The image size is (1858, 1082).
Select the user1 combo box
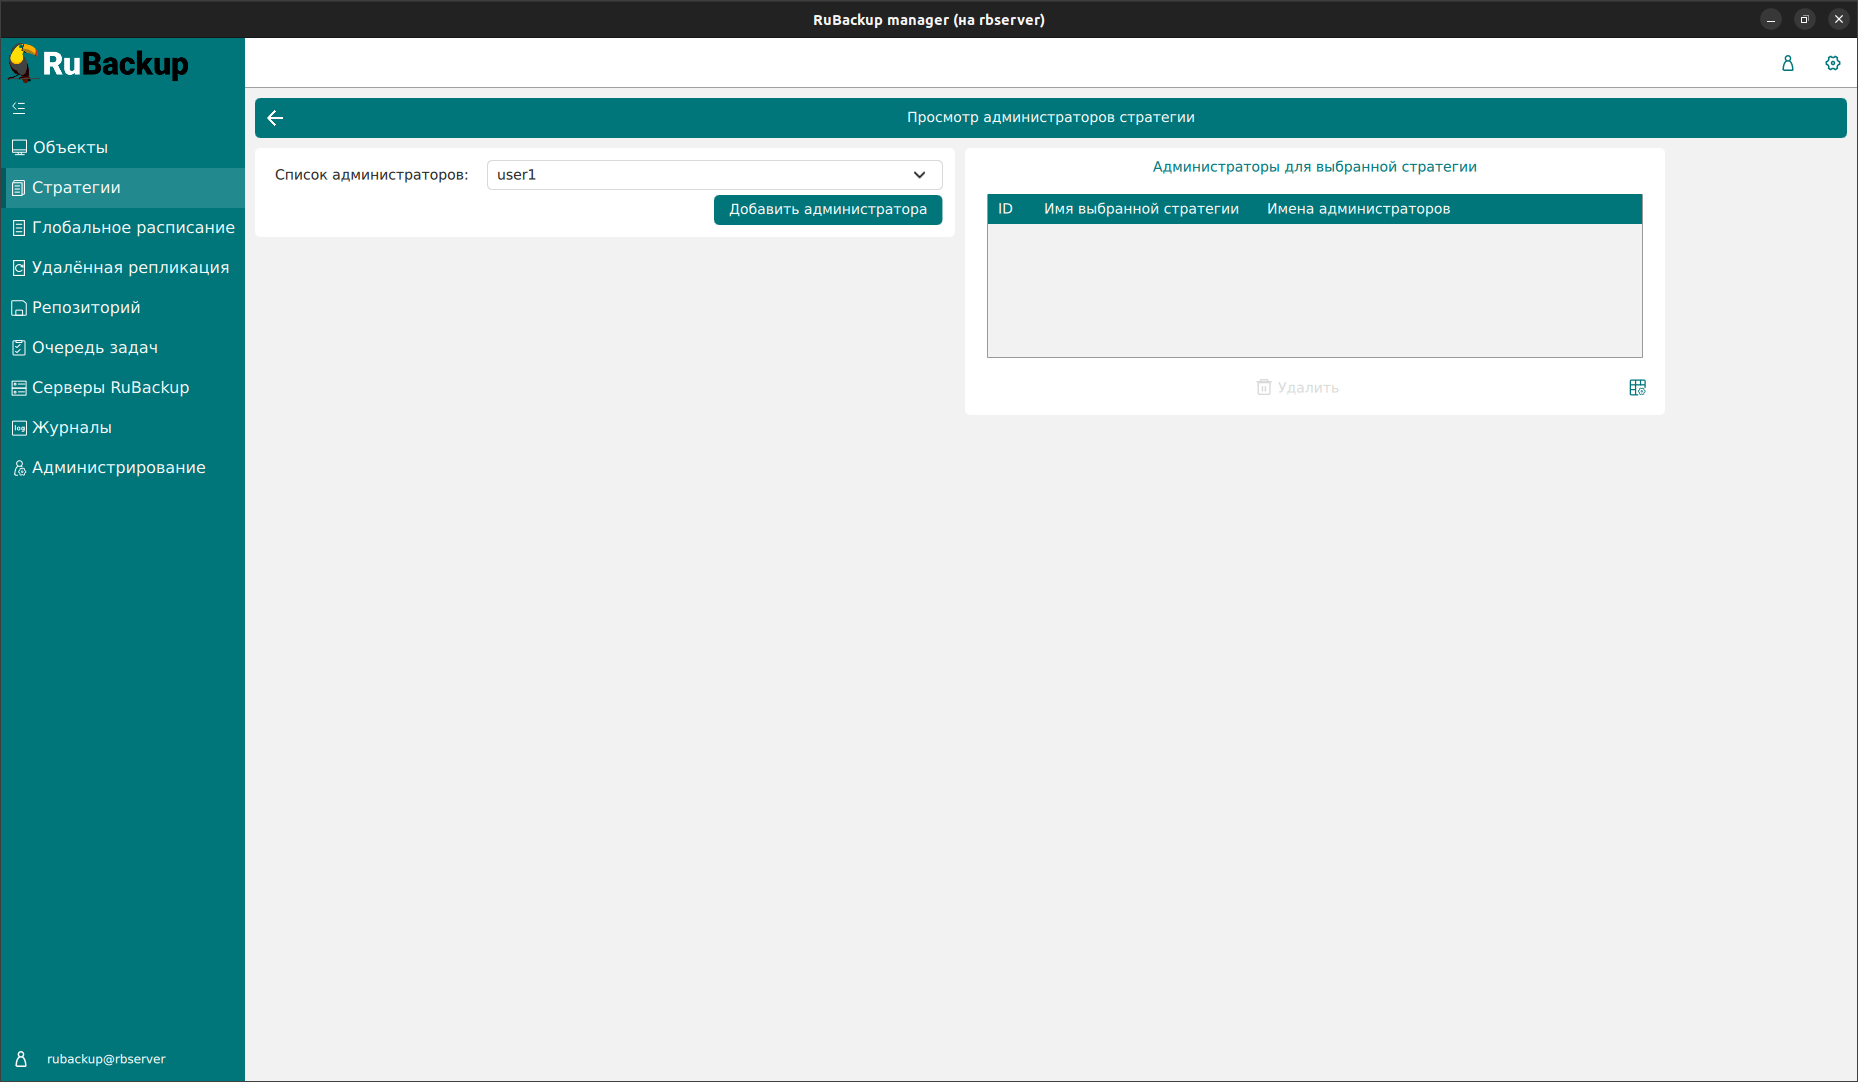tap(700, 175)
